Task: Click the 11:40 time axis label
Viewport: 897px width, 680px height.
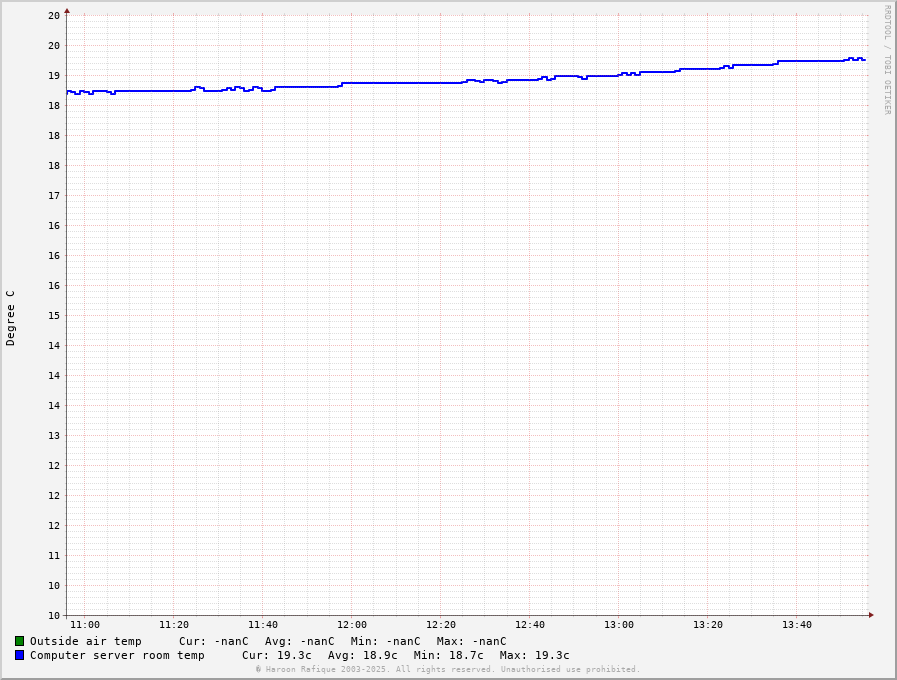Action: (263, 625)
